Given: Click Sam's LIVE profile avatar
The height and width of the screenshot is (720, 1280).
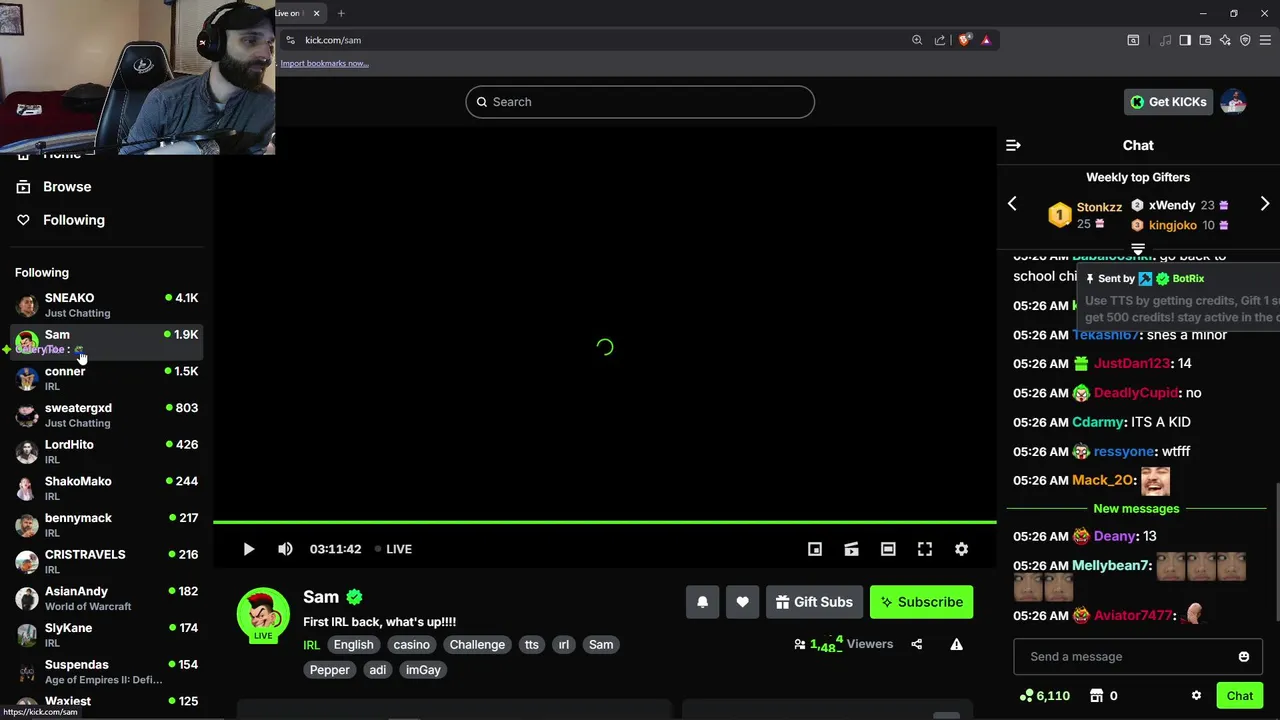Looking at the screenshot, I should [x=263, y=615].
